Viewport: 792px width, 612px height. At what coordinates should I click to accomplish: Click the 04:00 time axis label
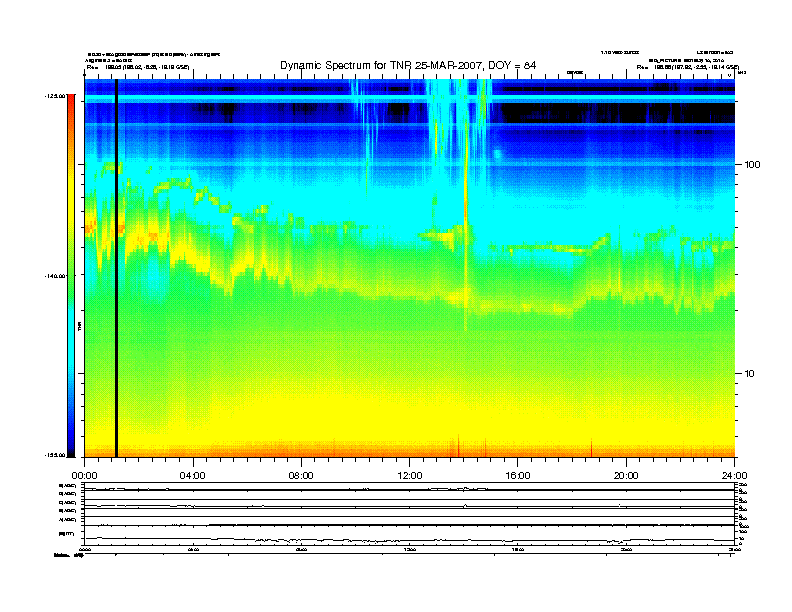[193, 476]
